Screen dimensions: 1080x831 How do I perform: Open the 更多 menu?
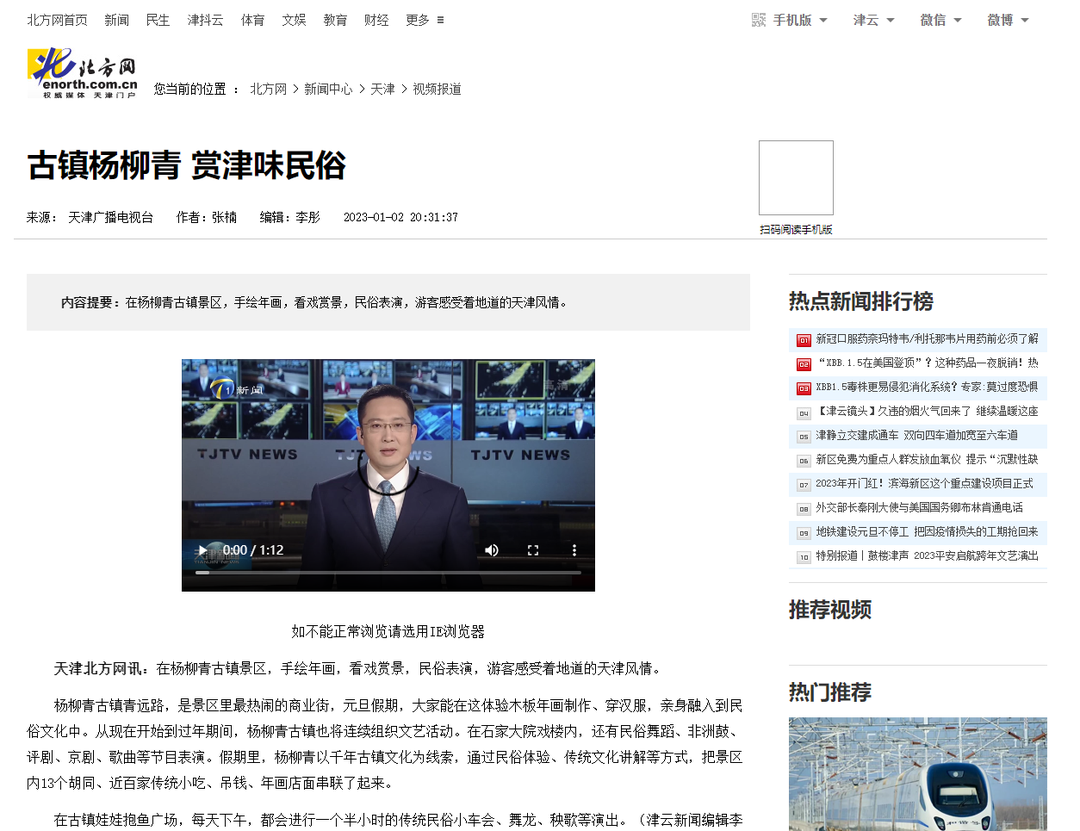[417, 19]
